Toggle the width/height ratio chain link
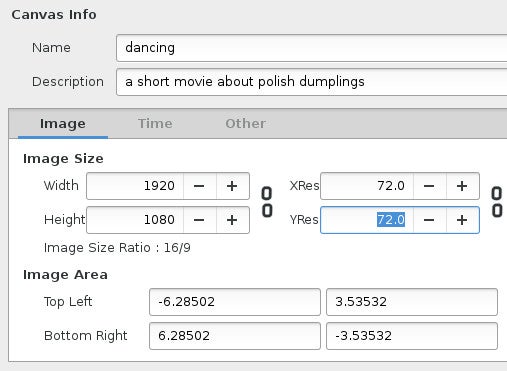 click(267, 202)
